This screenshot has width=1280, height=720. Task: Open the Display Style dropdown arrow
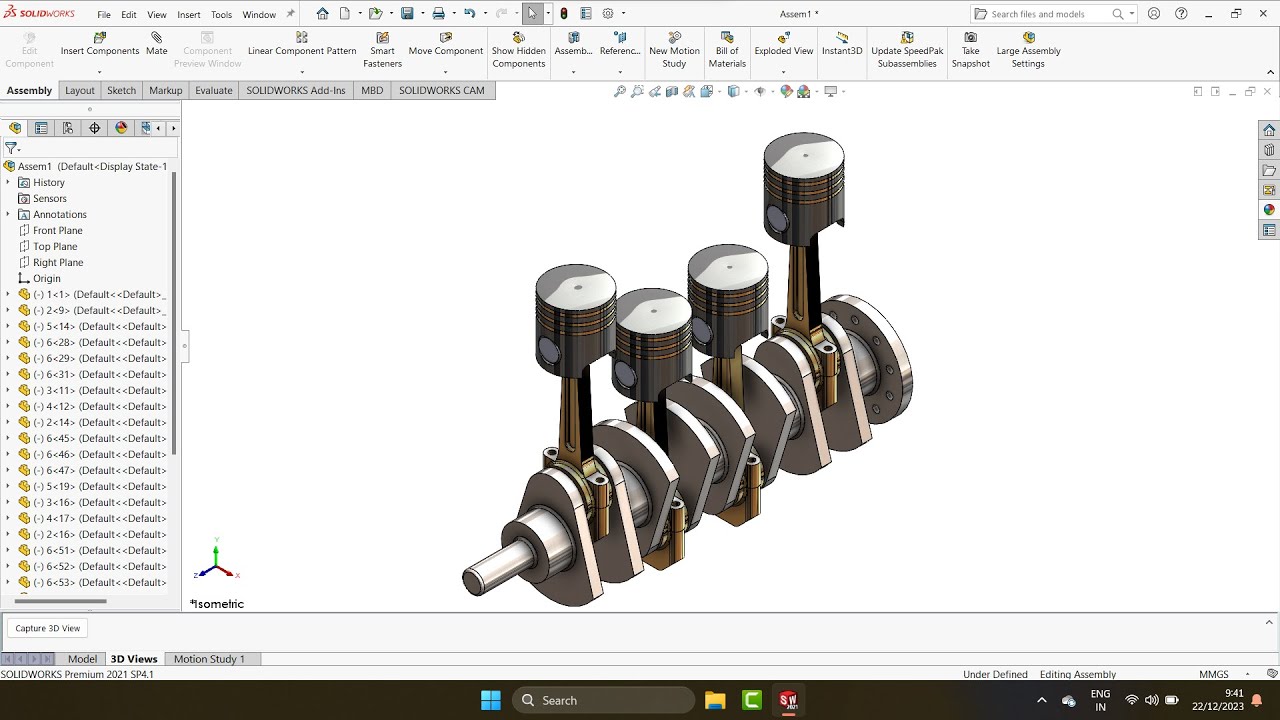(744, 91)
